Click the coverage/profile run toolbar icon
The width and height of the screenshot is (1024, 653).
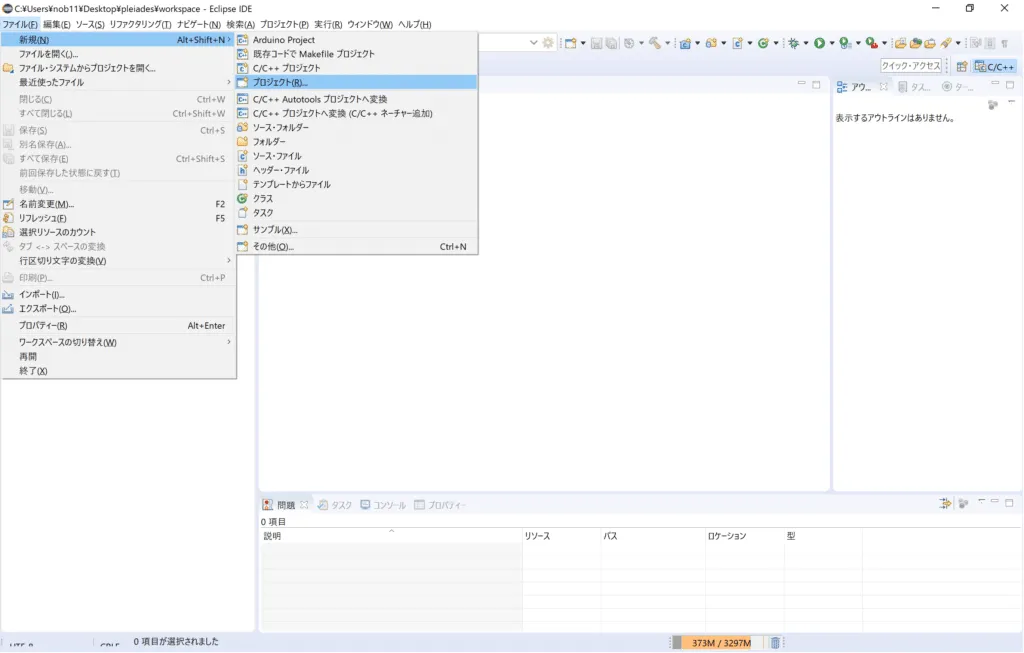[846, 43]
